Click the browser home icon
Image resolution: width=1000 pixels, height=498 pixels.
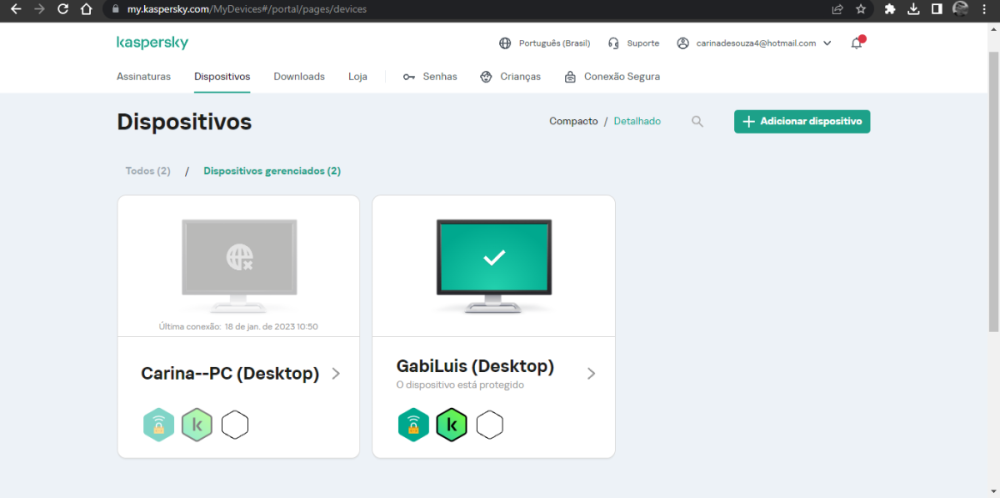click(x=86, y=10)
